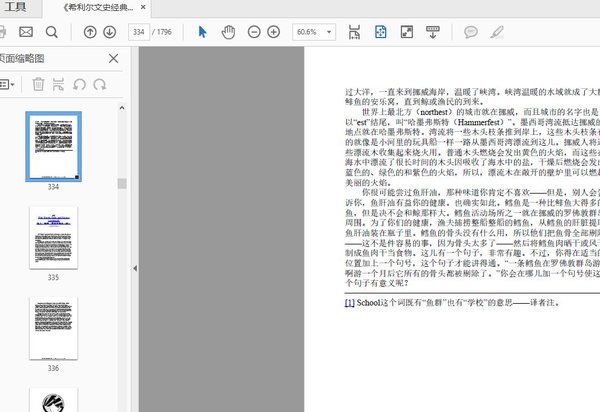Open the 工具 tab

pos(17,7)
